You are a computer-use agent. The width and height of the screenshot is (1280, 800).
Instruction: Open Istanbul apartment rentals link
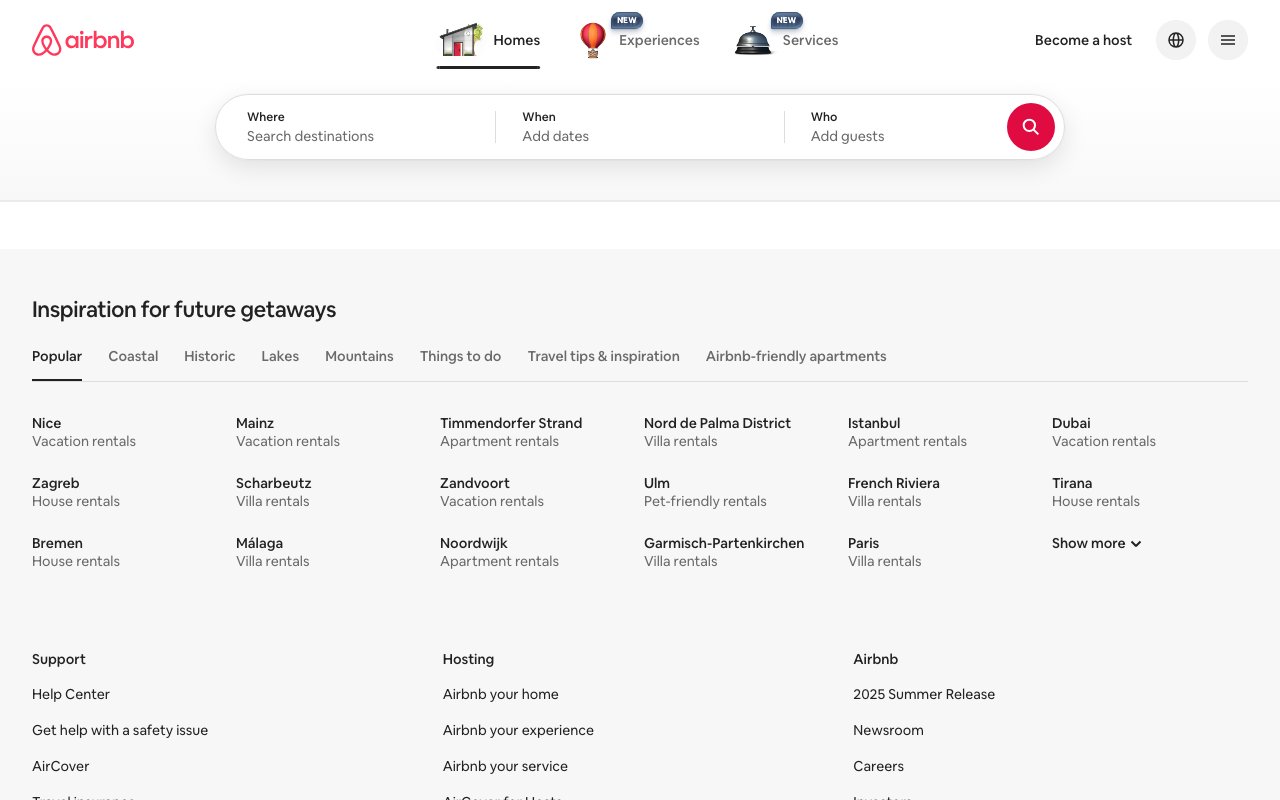[907, 432]
